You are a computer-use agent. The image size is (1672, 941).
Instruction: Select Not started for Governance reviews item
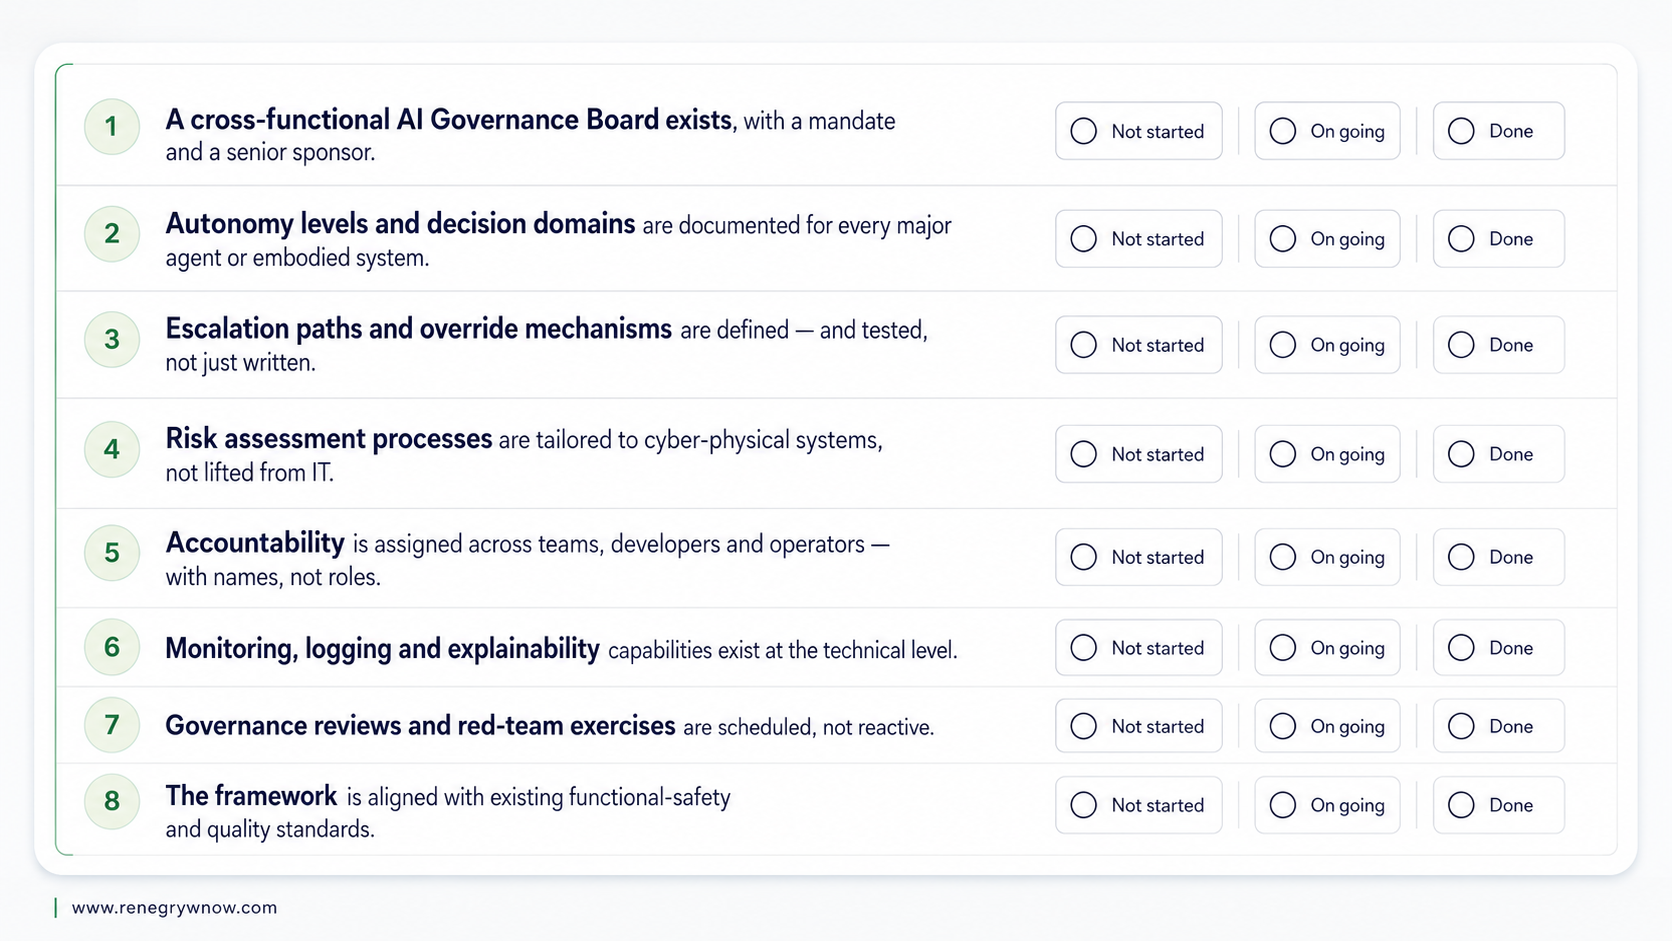coord(1138,726)
